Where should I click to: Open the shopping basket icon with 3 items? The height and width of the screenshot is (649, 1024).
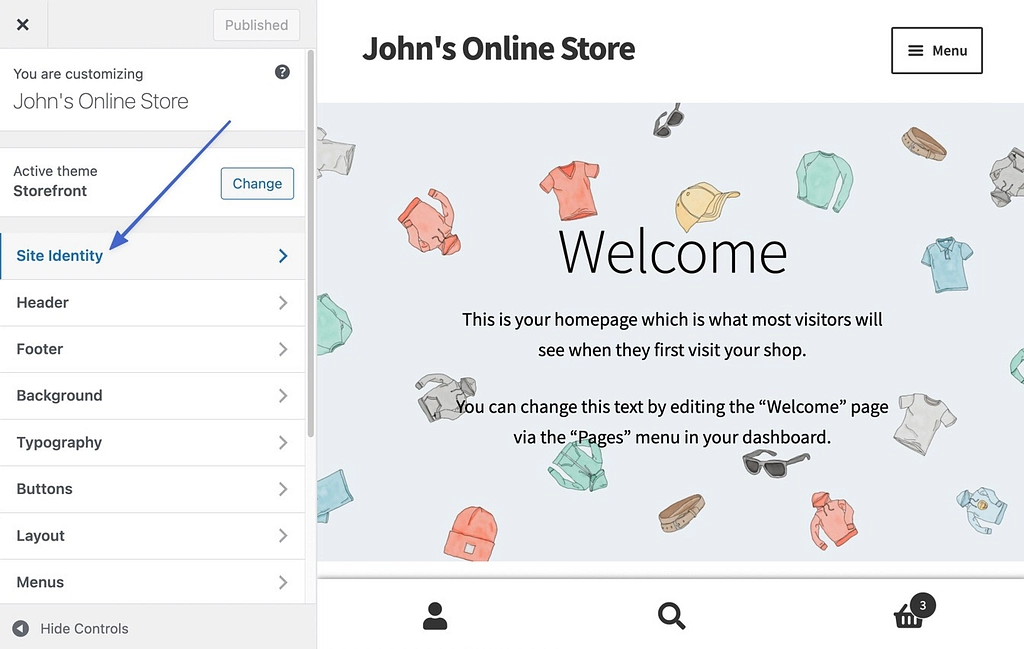913,611
